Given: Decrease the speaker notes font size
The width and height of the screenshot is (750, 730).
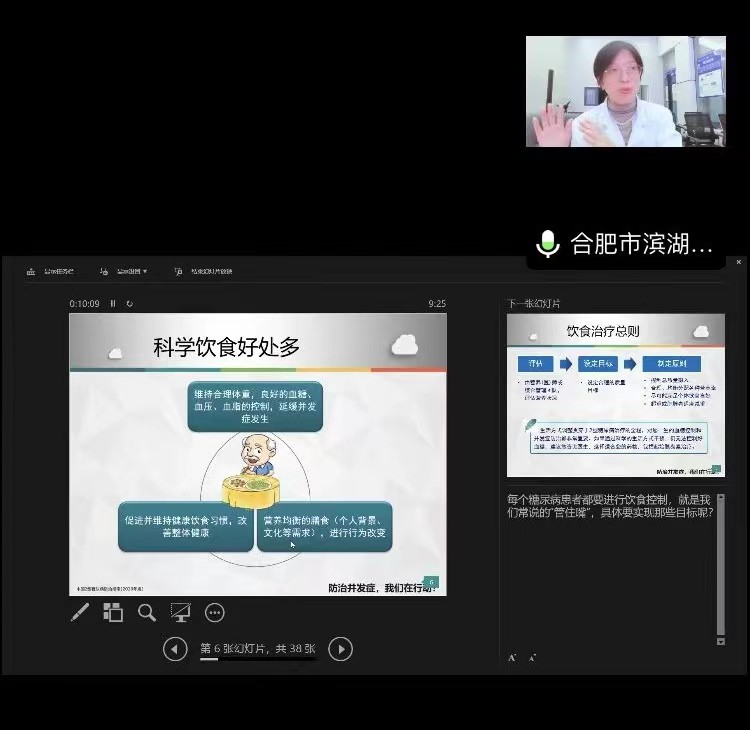Looking at the screenshot, I should [x=532, y=657].
